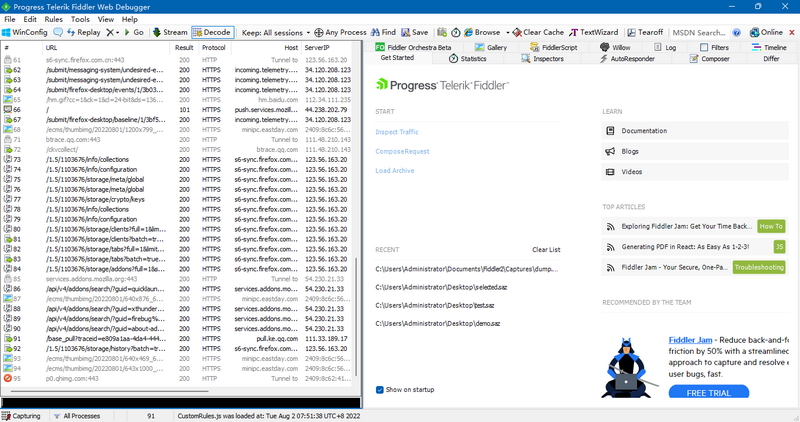Click the blue help icon

[737, 33]
